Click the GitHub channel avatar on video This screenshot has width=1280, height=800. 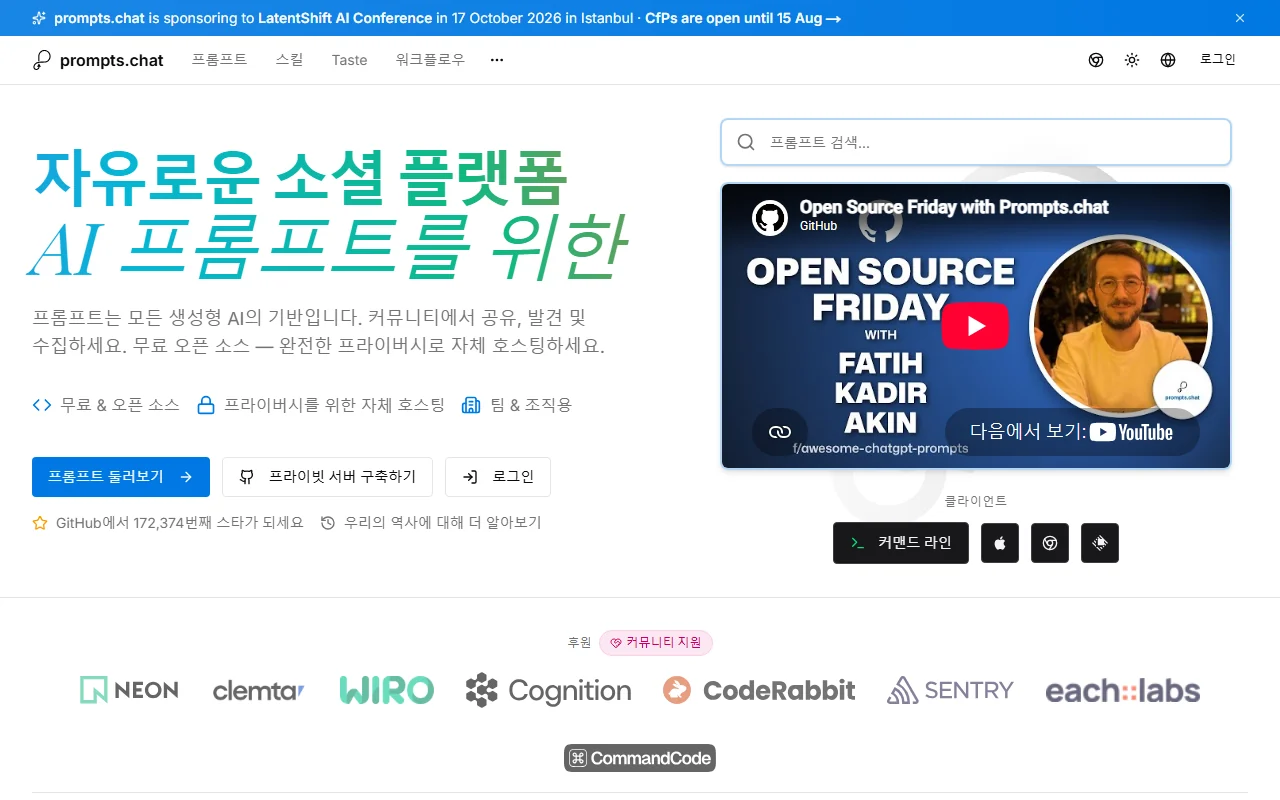click(x=770, y=217)
